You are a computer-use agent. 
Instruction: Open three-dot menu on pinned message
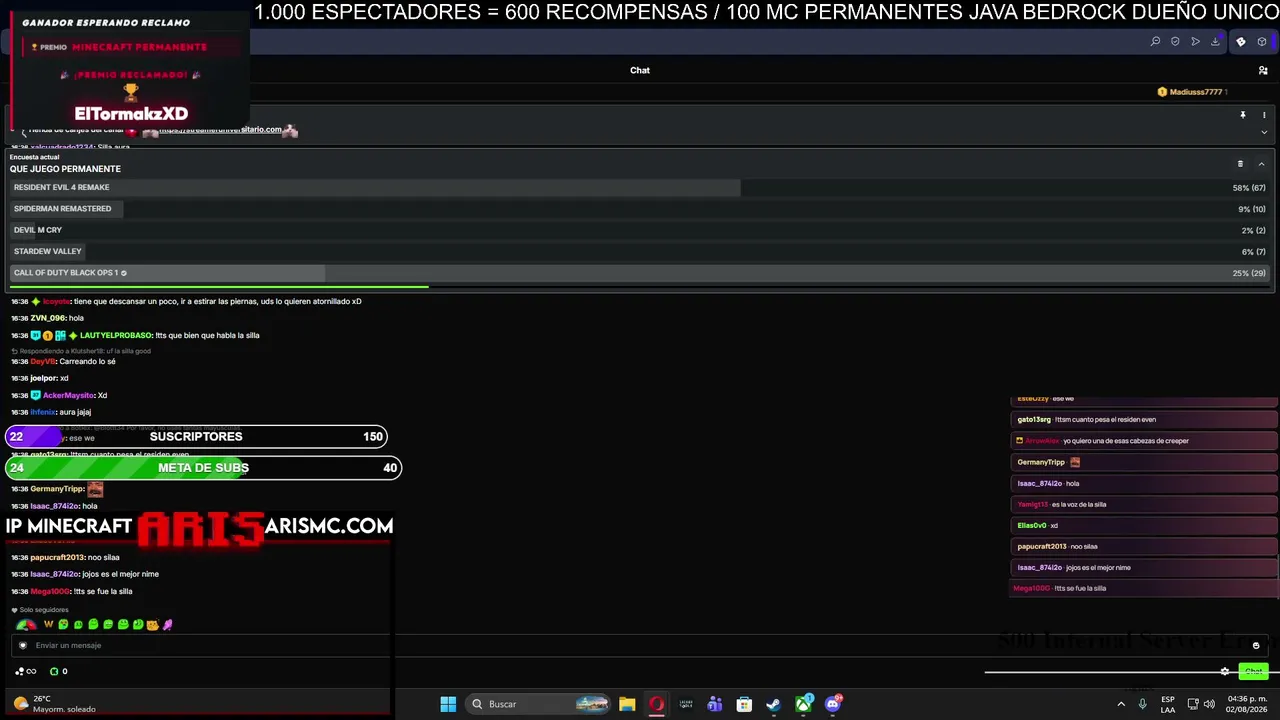(x=1264, y=115)
